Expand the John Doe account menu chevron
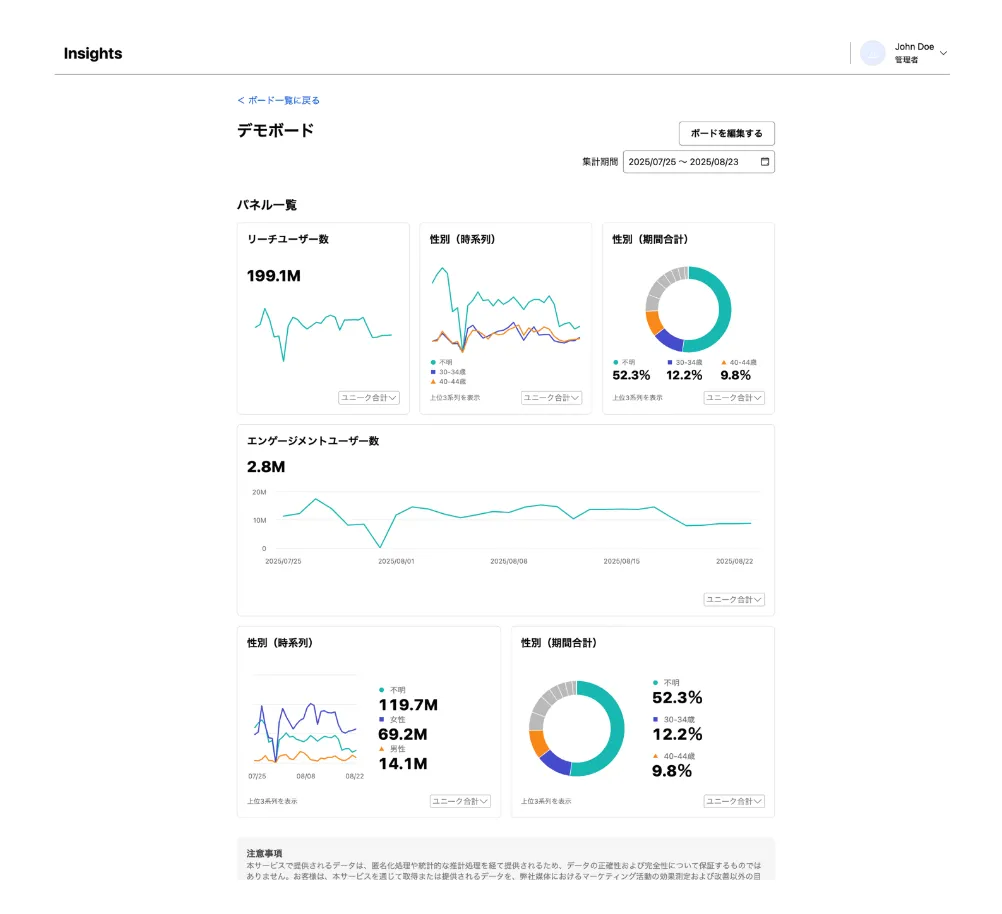The height and width of the screenshot is (914, 1002). click(943, 53)
